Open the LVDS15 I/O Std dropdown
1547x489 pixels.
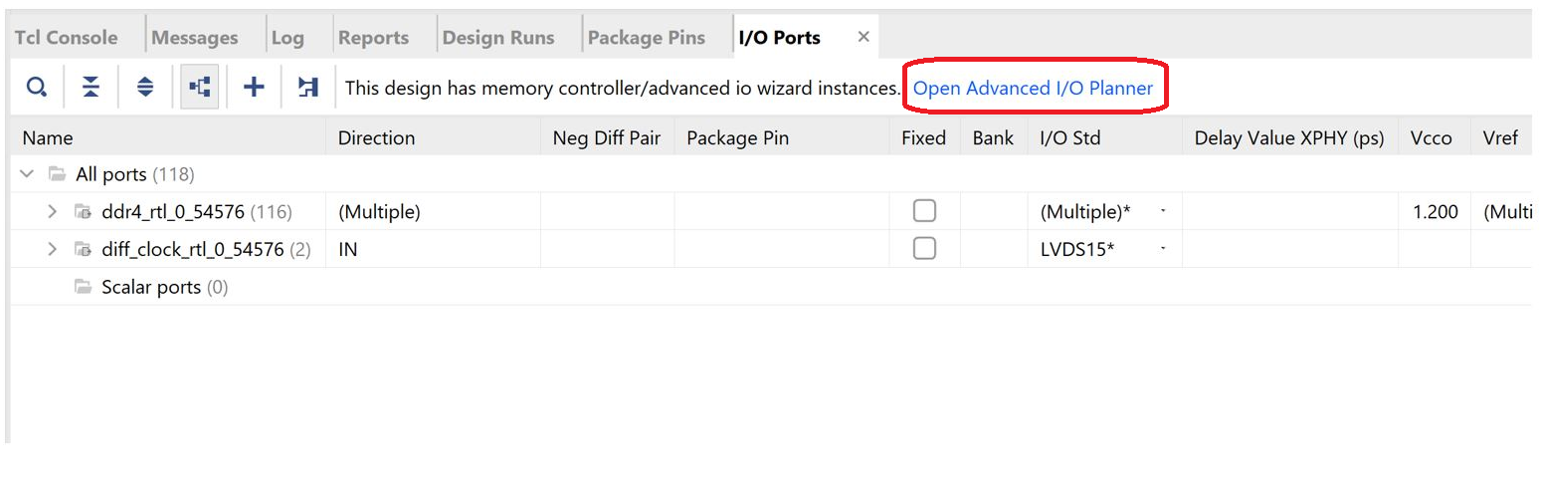(x=1162, y=250)
